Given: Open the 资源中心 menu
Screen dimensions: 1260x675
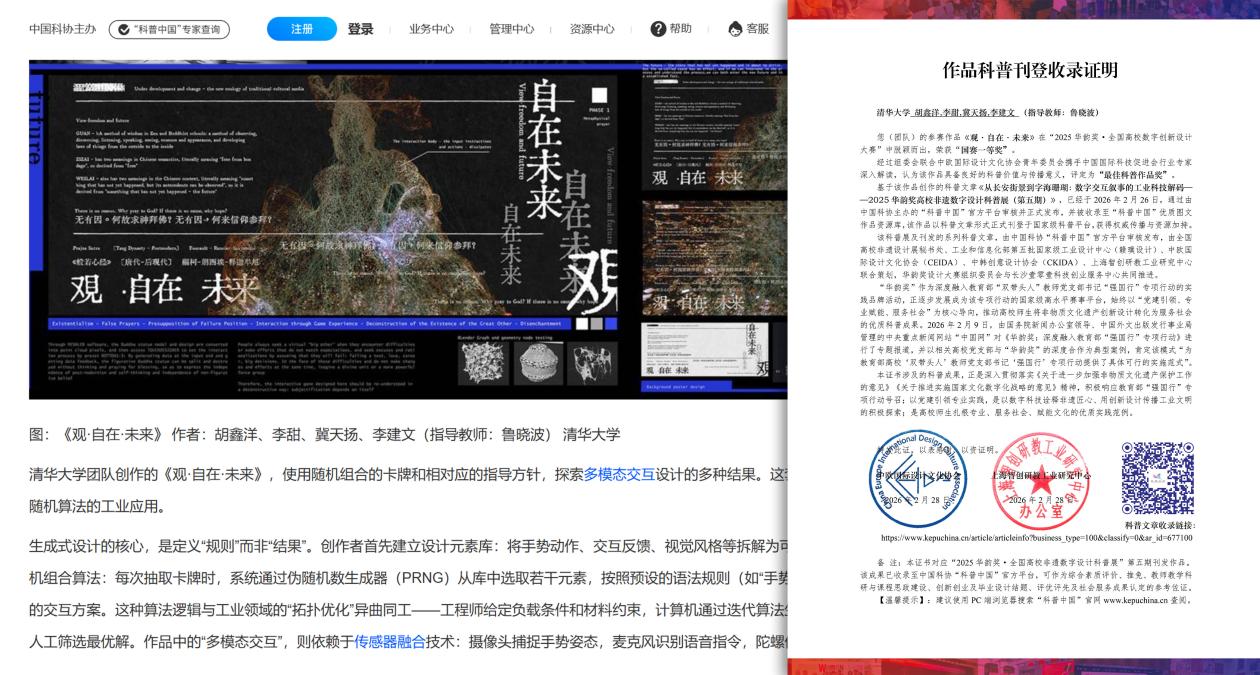Looking at the screenshot, I should pyautogui.click(x=594, y=29).
